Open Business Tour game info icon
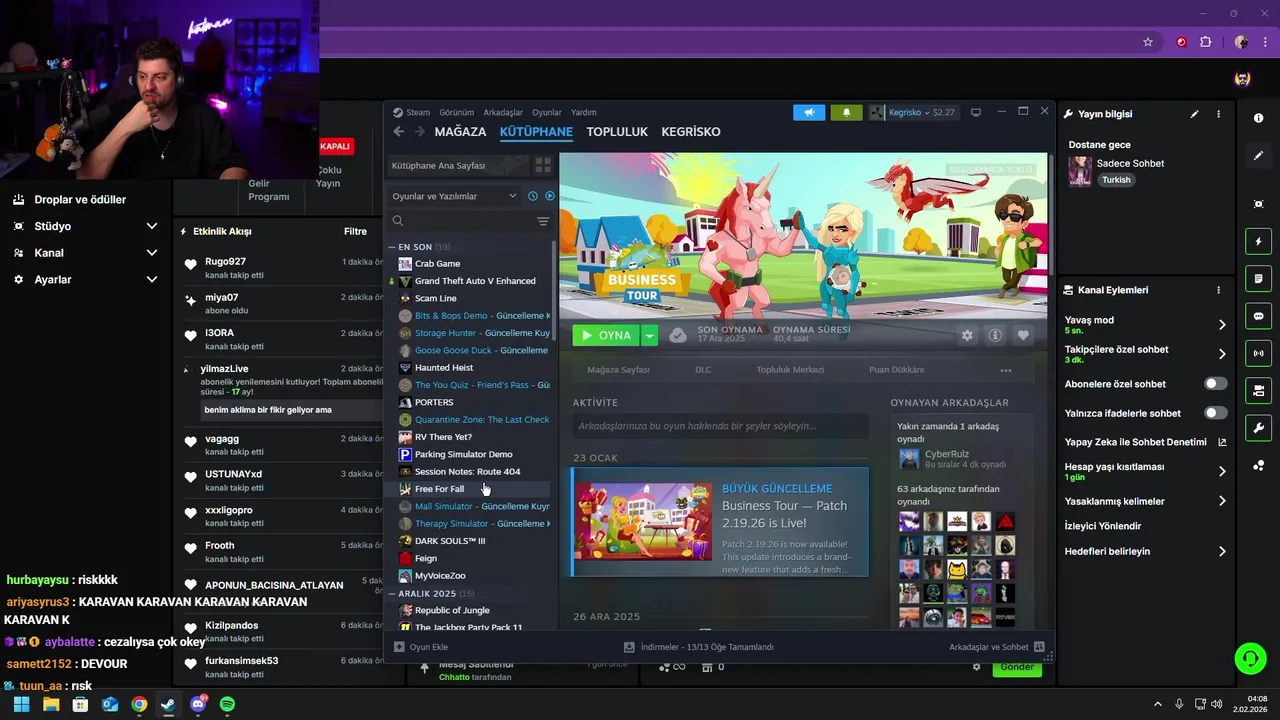Screen dimensions: 1280x720 click(x=995, y=335)
